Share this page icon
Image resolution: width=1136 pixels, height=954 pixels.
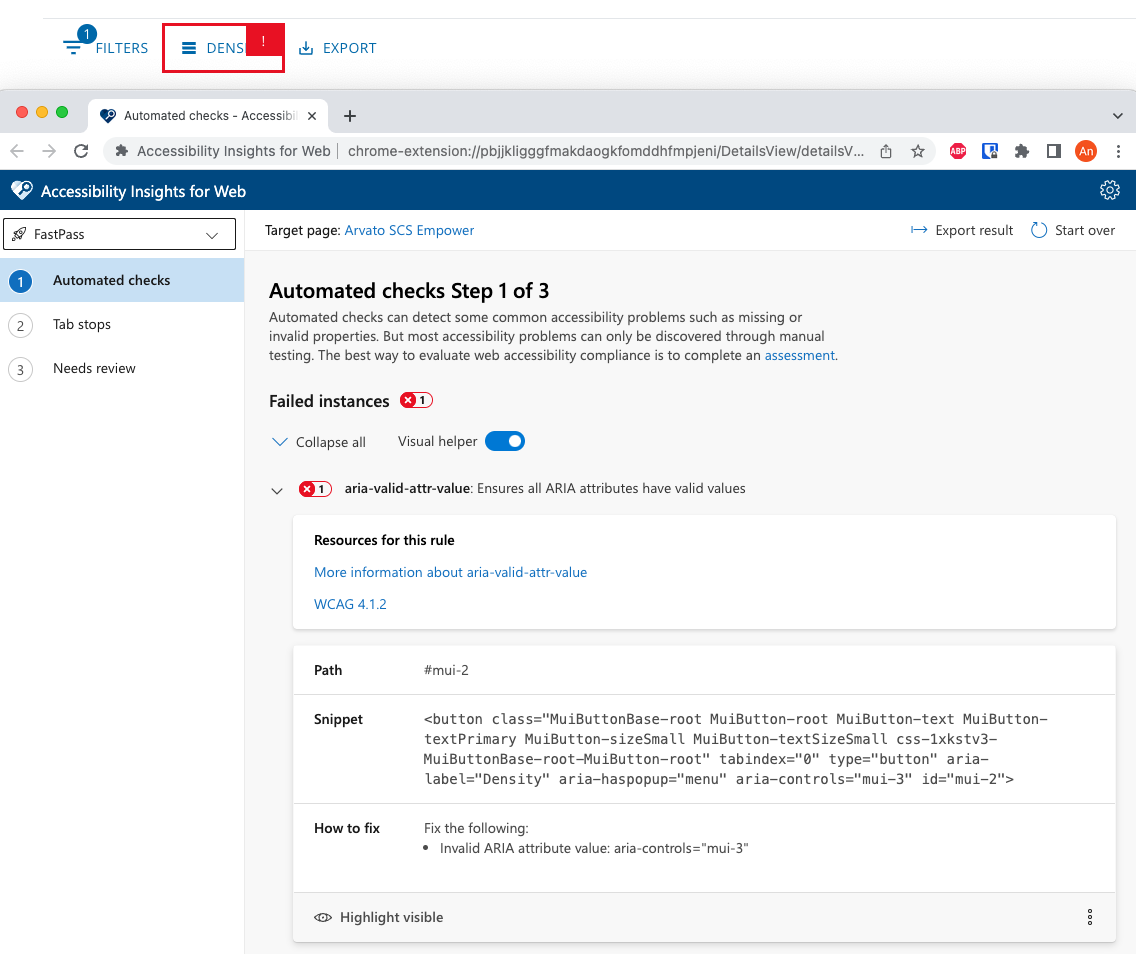tap(885, 151)
